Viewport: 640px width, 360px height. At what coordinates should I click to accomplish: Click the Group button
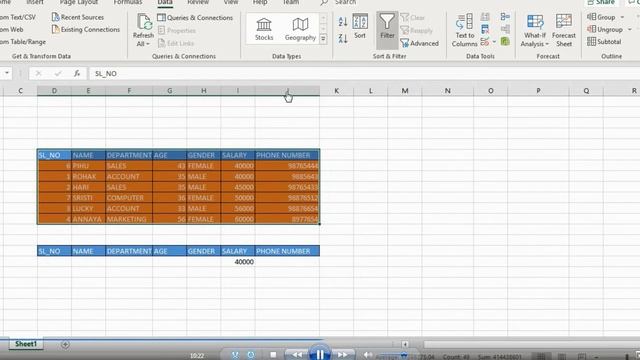click(601, 17)
